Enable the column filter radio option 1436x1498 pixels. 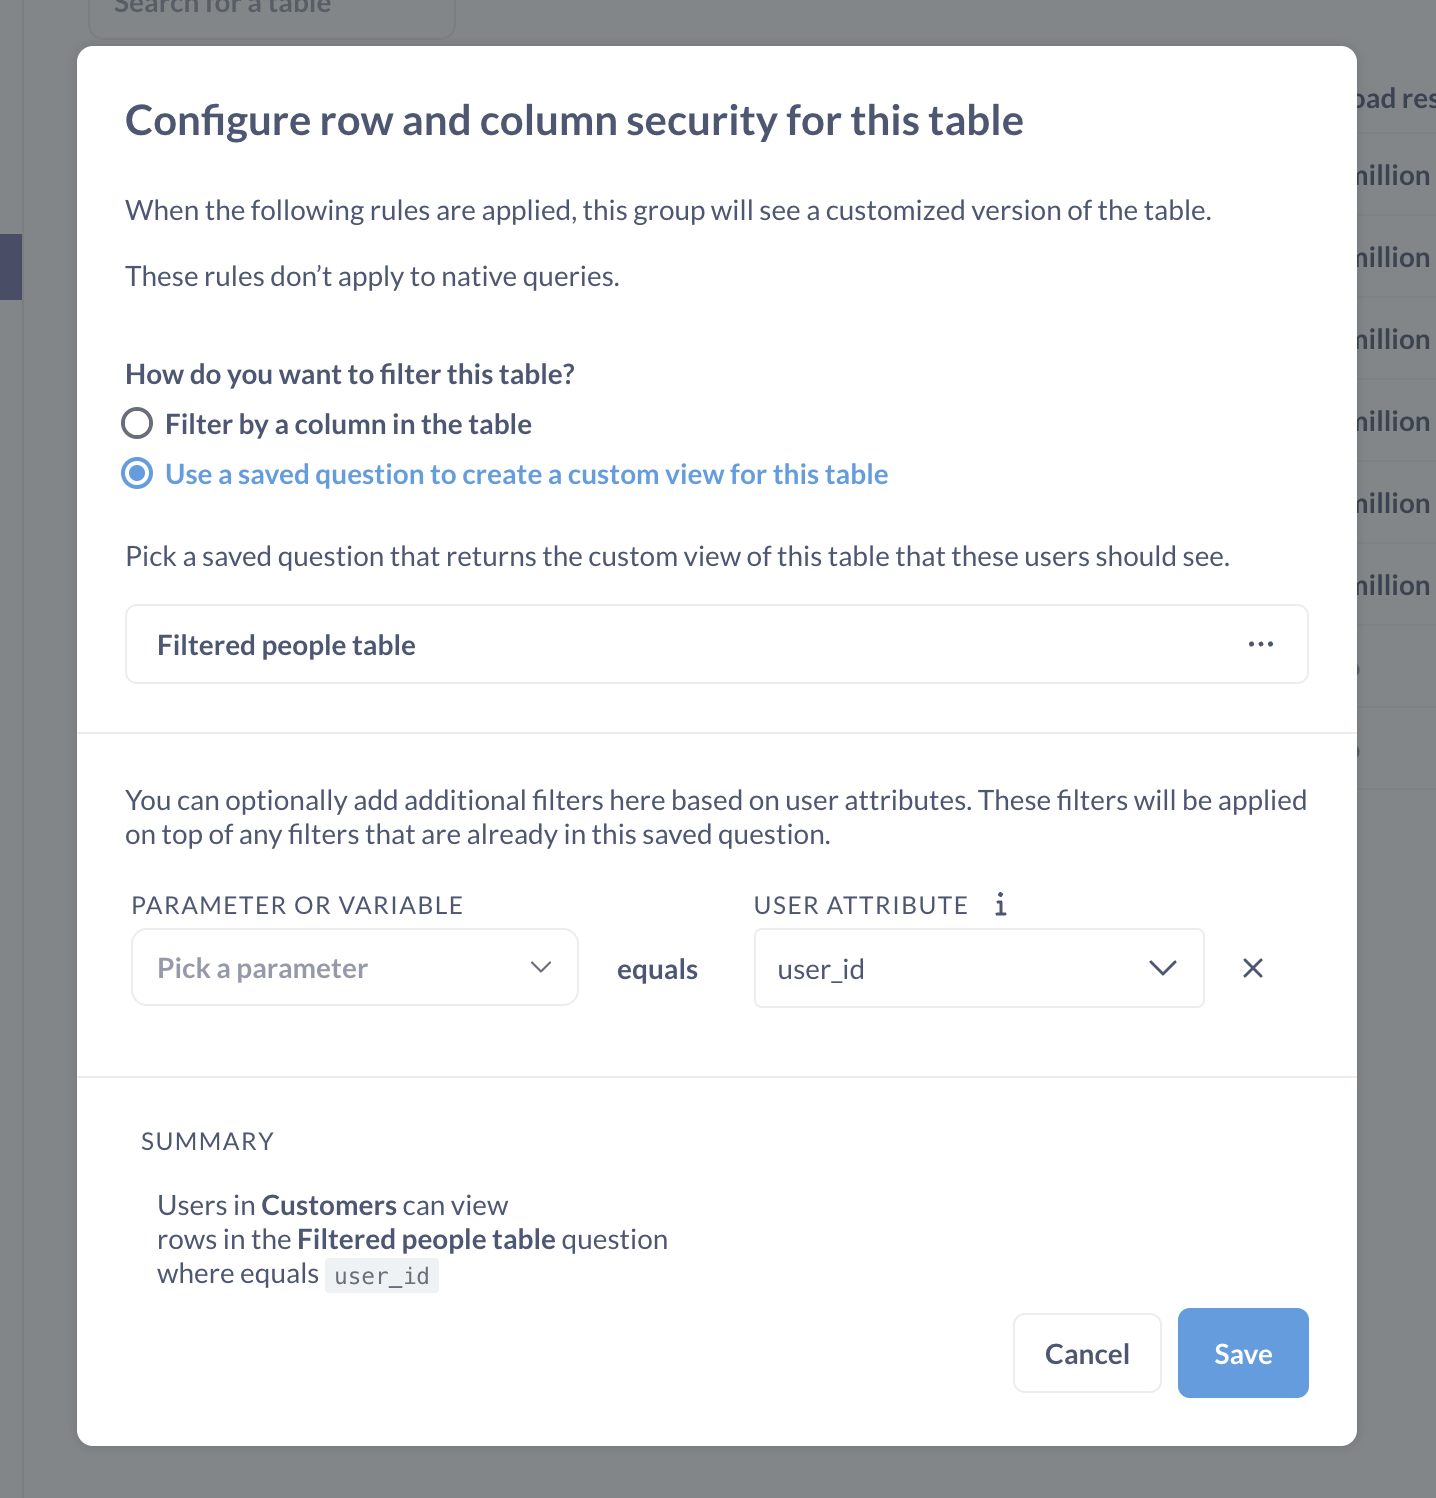[137, 423]
